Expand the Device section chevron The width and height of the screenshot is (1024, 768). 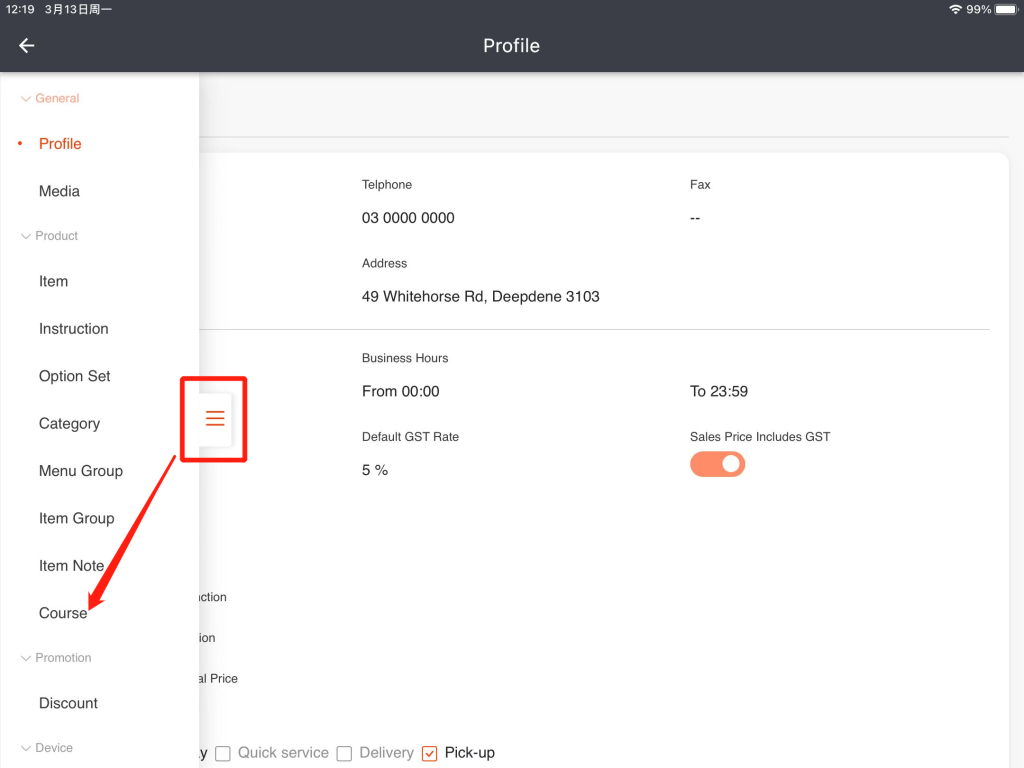pyautogui.click(x=26, y=748)
